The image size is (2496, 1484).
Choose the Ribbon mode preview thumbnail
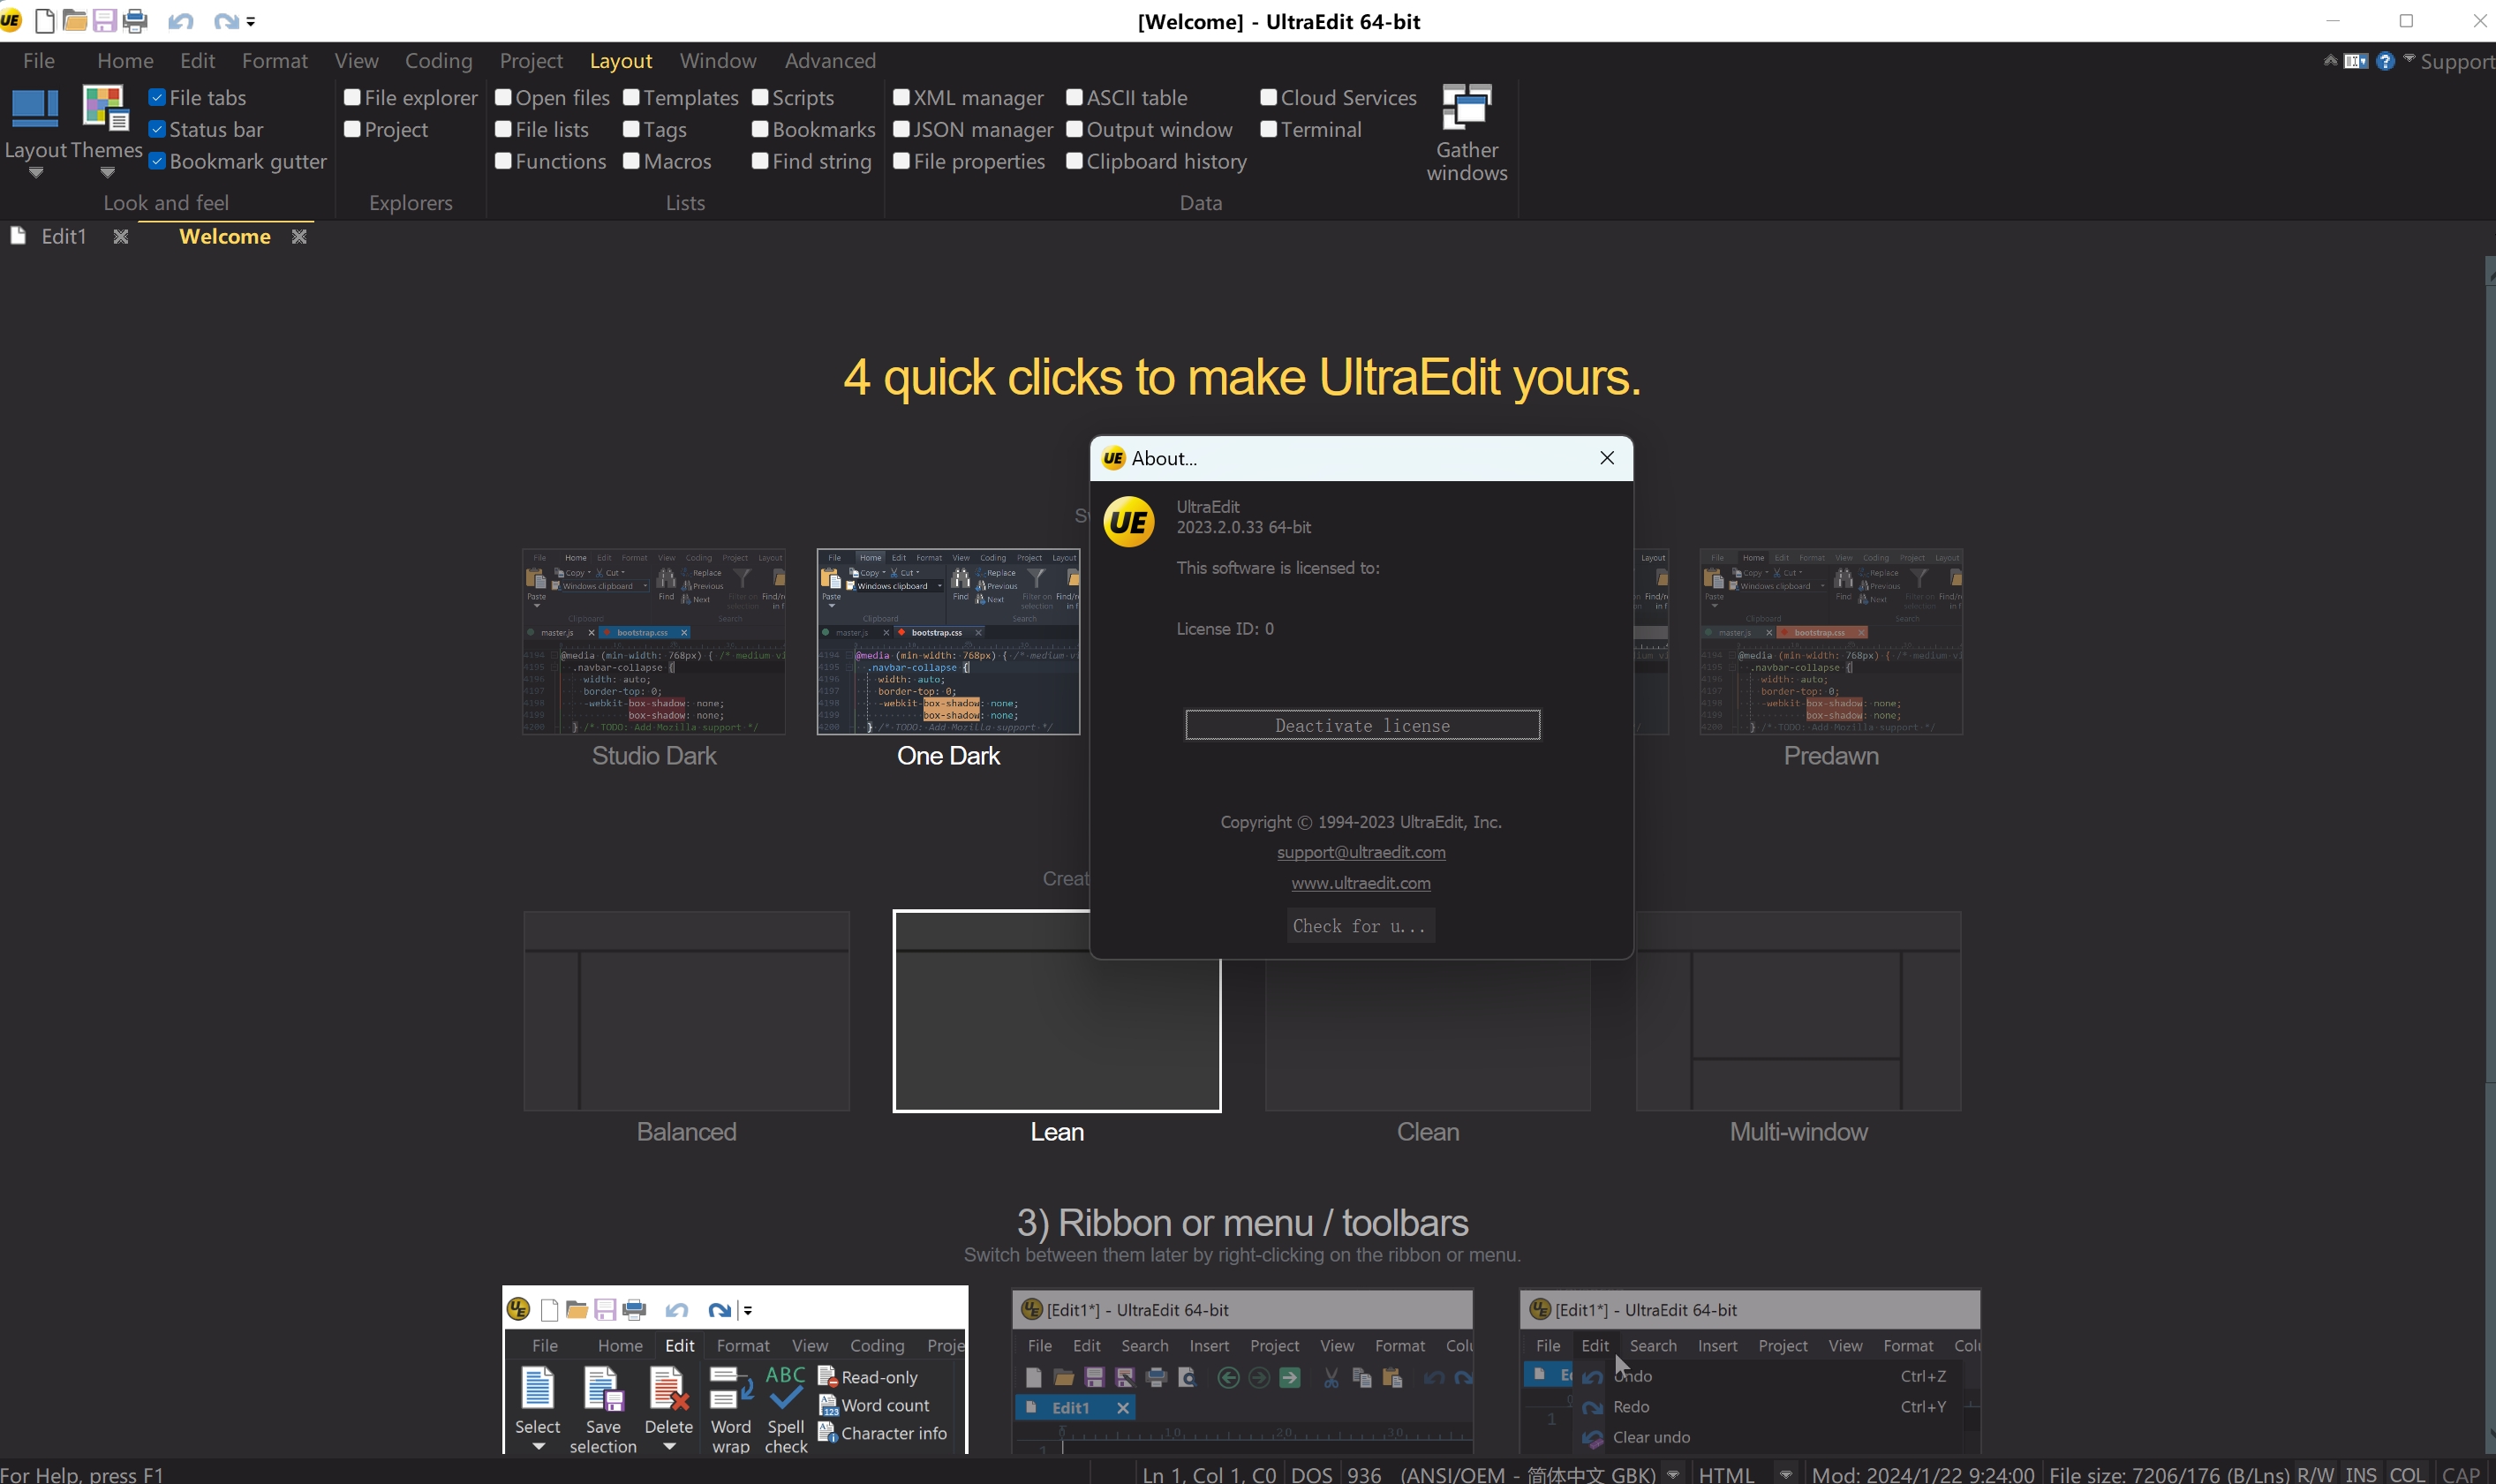pyautogui.click(x=735, y=1370)
